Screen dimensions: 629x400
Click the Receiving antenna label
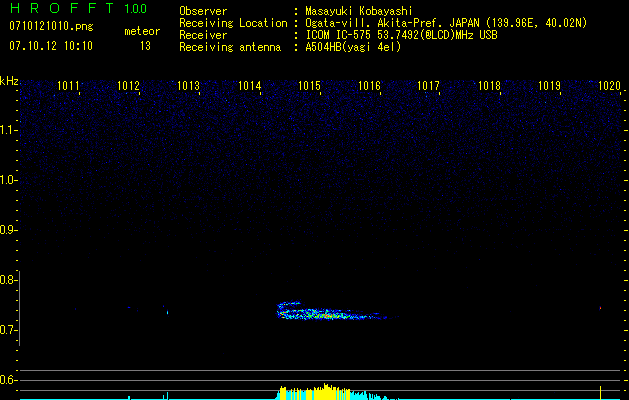[230, 47]
